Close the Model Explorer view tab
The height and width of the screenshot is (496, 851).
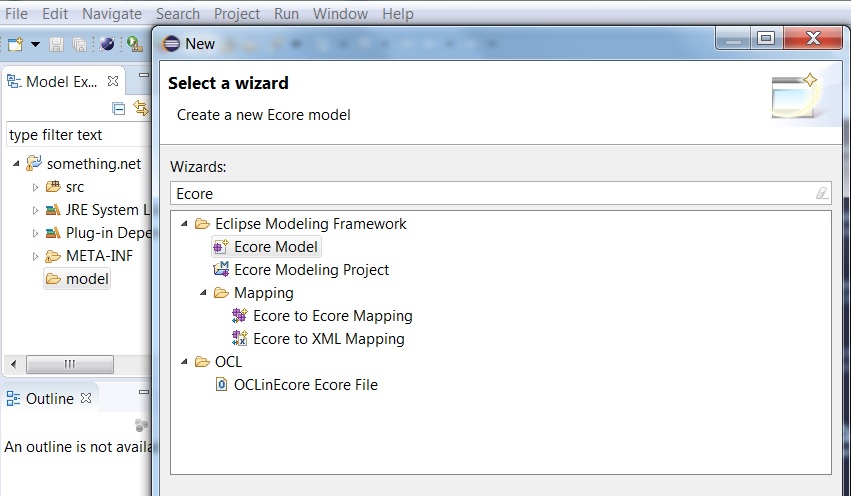pyautogui.click(x=113, y=81)
